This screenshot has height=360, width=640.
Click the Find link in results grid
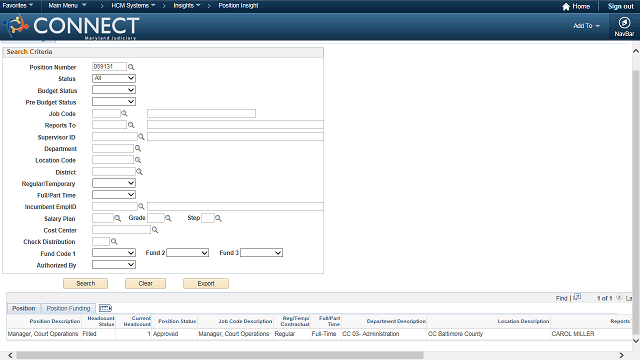(561, 298)
